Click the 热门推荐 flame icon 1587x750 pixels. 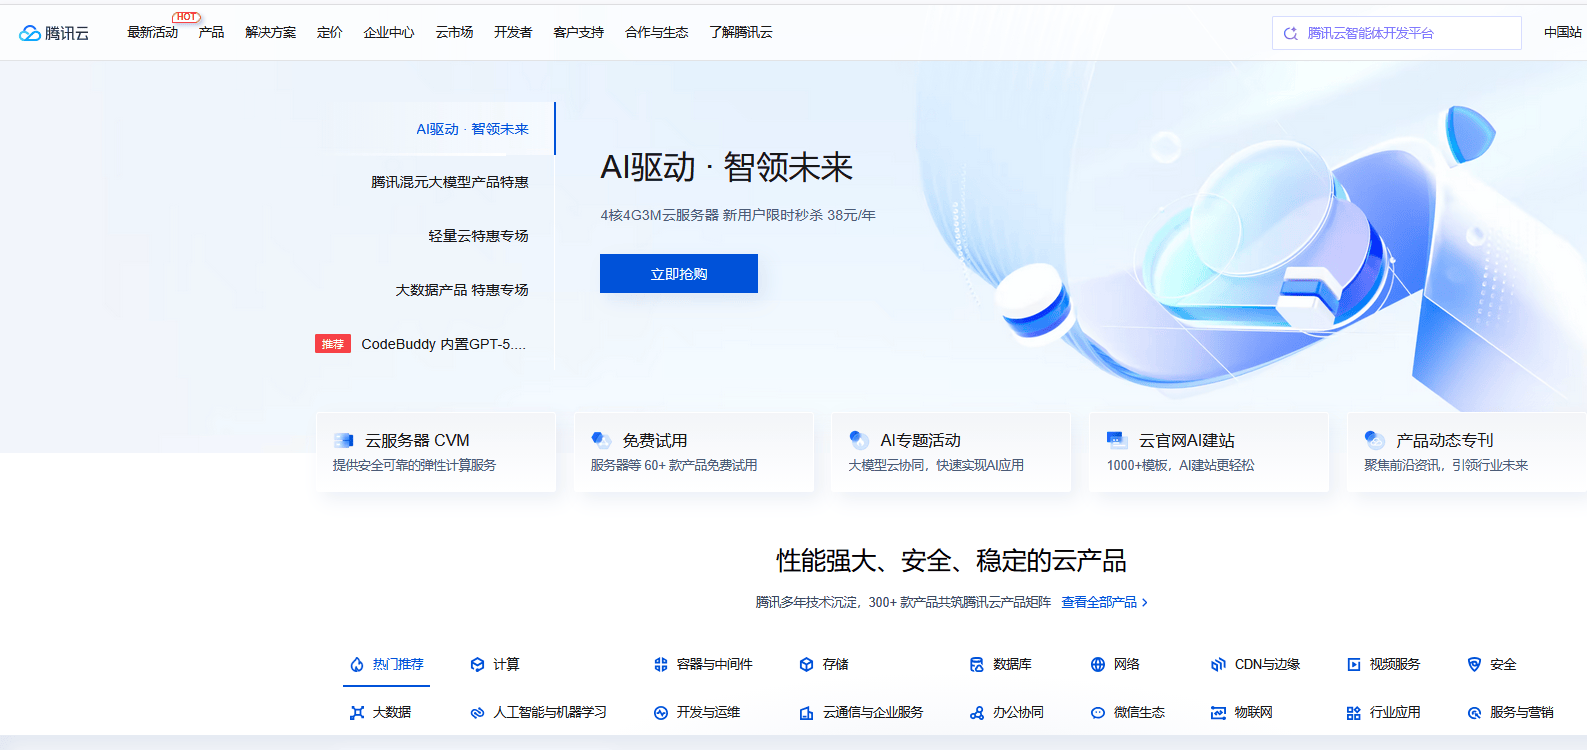(x=357, y=664)
